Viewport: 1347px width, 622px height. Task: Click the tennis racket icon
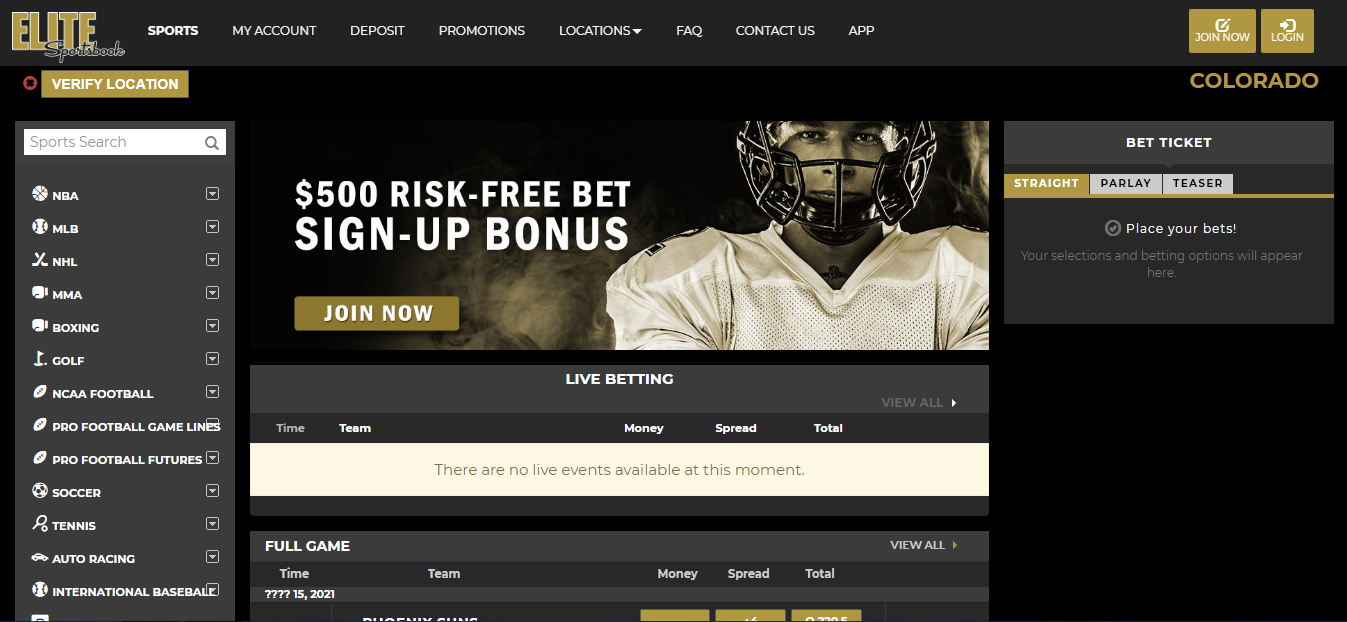pyautogui.click(x=40, y=524)
